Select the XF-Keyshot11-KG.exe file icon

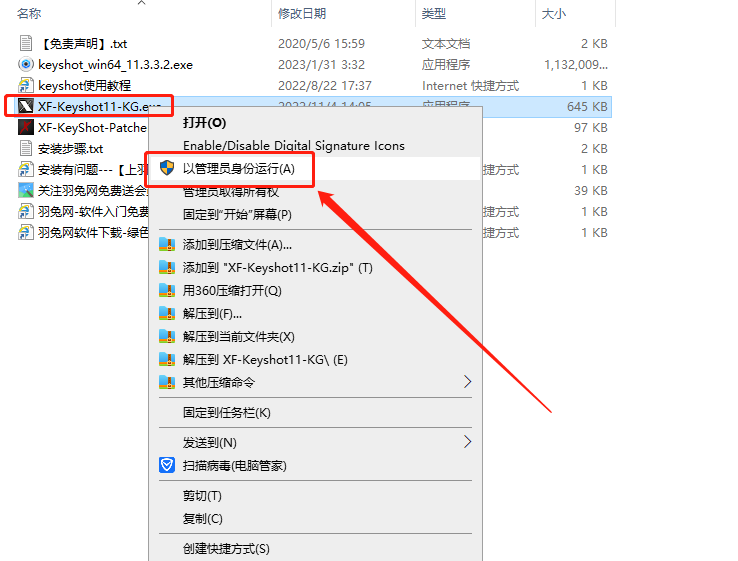click(26, 106)
